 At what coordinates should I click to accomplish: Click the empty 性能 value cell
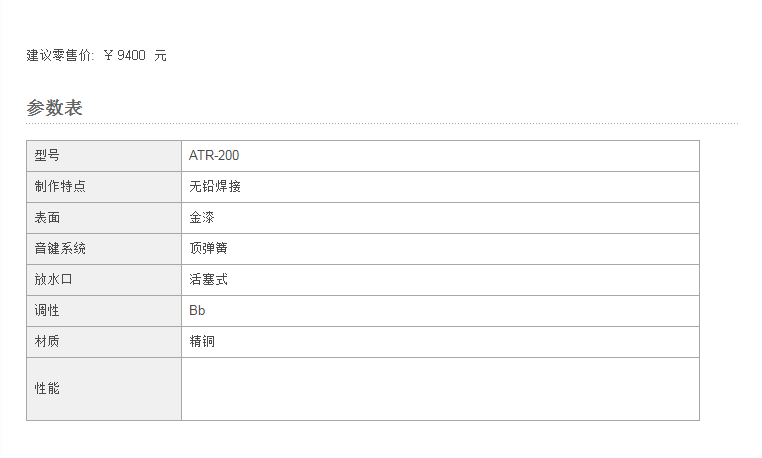[x=440, y=389]
